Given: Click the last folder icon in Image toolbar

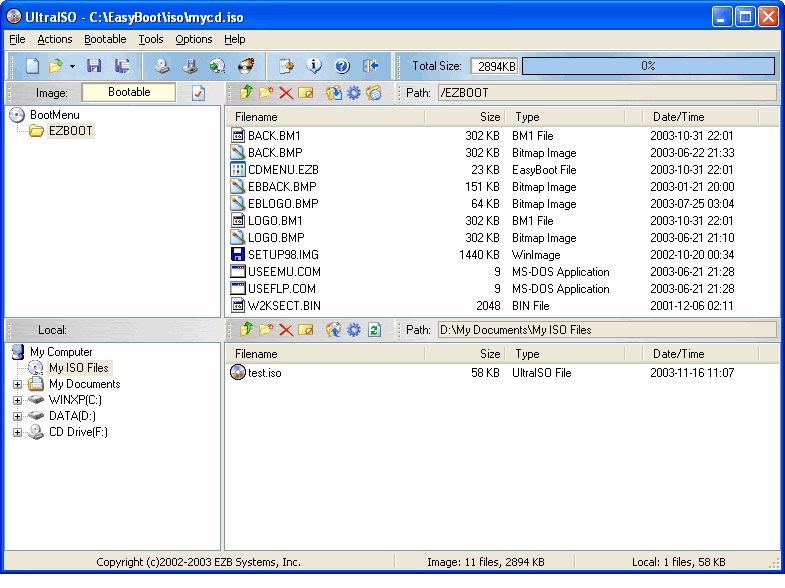Looking at the screenshot, I should pyautogui.click(x=373, y=93).
